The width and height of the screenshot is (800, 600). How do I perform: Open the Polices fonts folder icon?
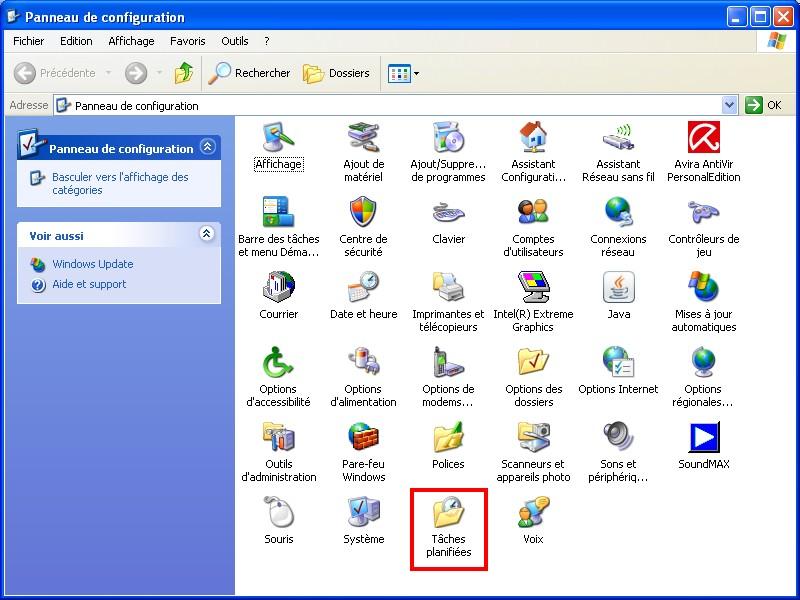pos(448,437)
